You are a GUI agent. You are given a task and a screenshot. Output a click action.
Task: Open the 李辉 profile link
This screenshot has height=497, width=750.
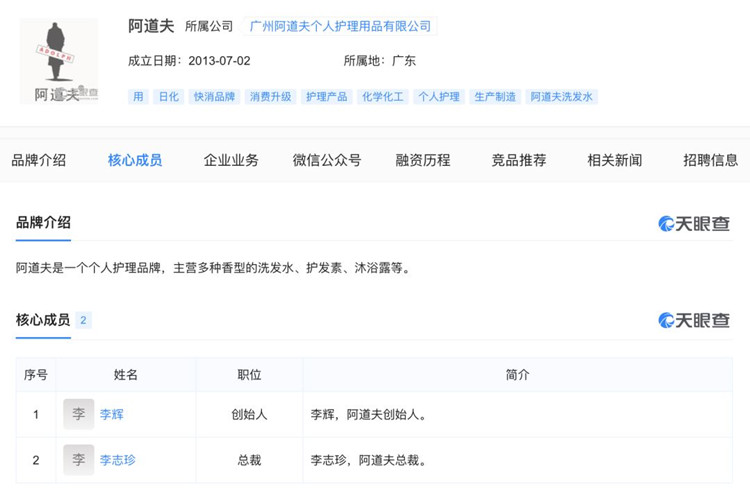(x=111, y=414)
